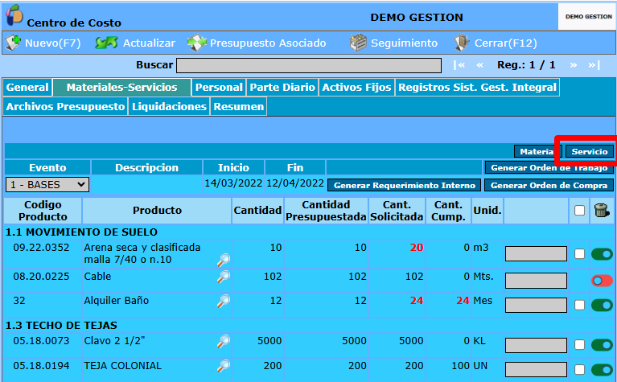The height and width of the screenshot is (382, 617).
Task: Open magnifier lookup for Alquiler Baño row
Action: coord(224,301)
